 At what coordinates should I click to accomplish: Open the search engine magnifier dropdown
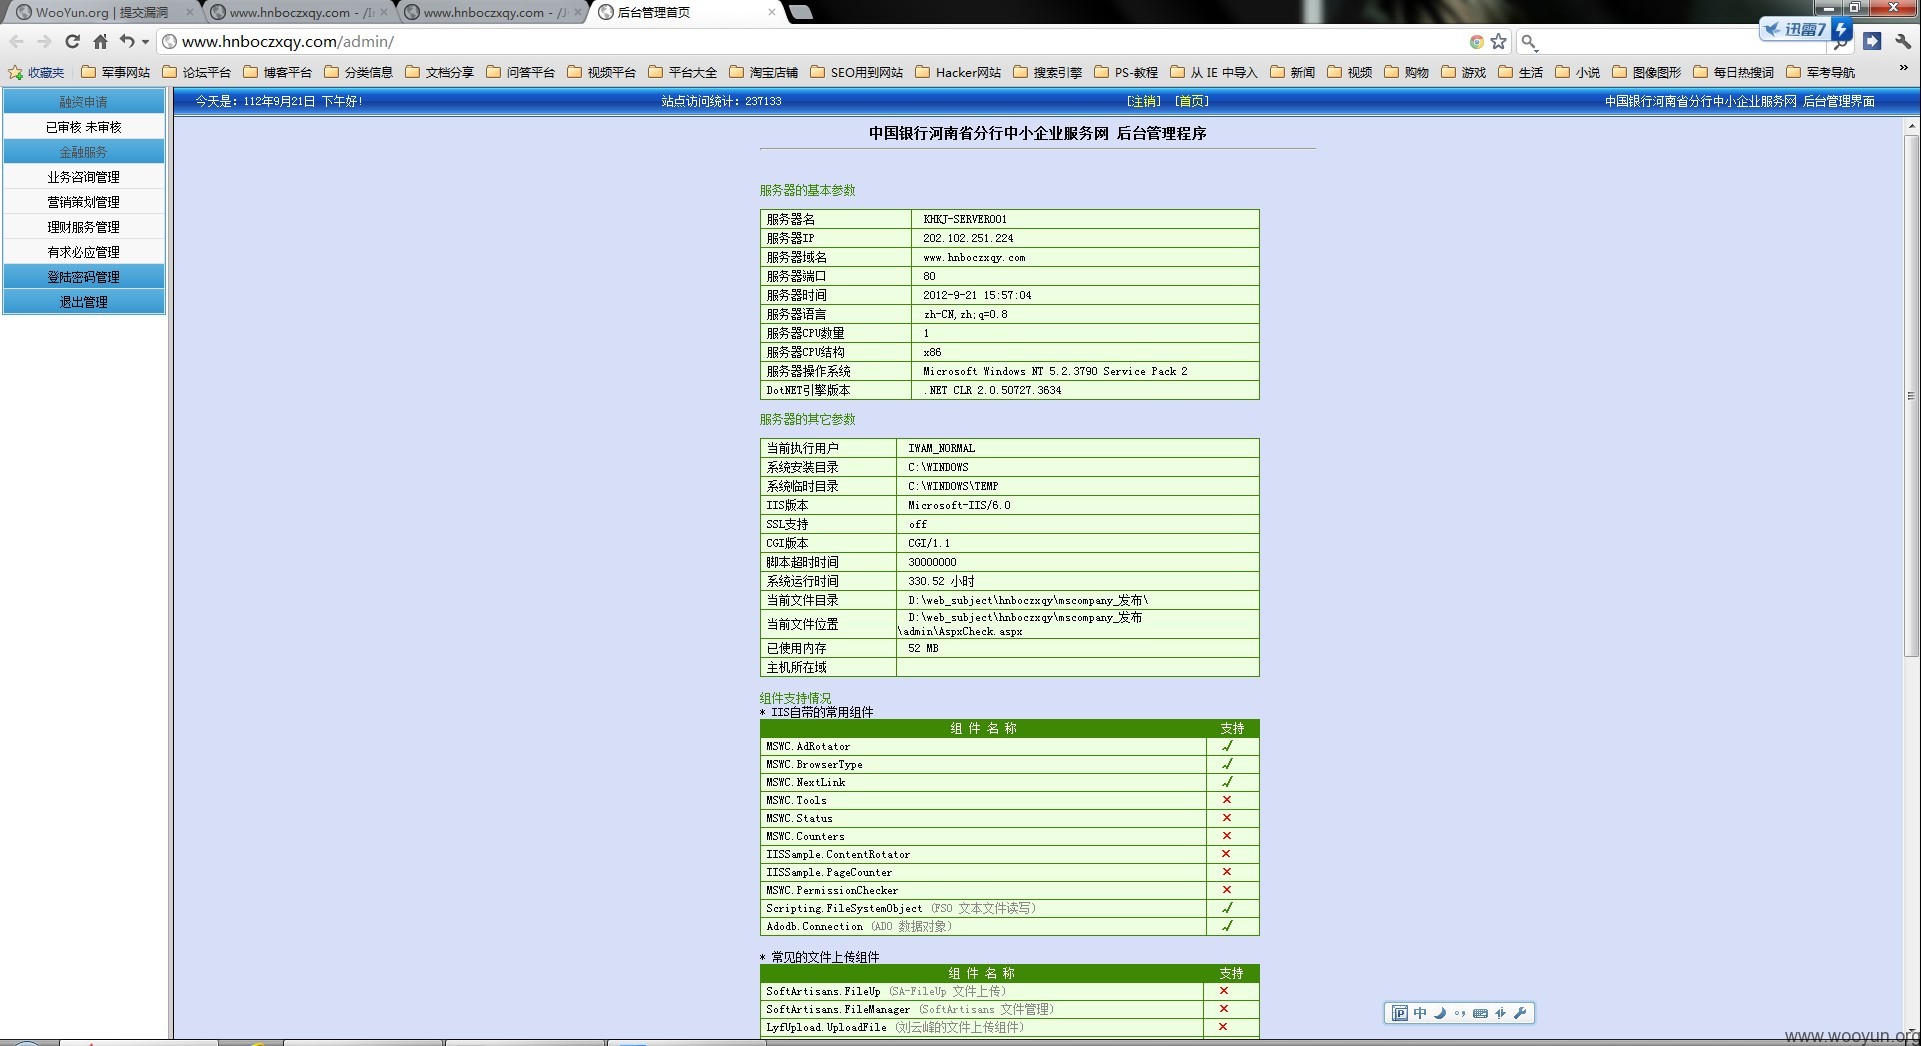1529,42
